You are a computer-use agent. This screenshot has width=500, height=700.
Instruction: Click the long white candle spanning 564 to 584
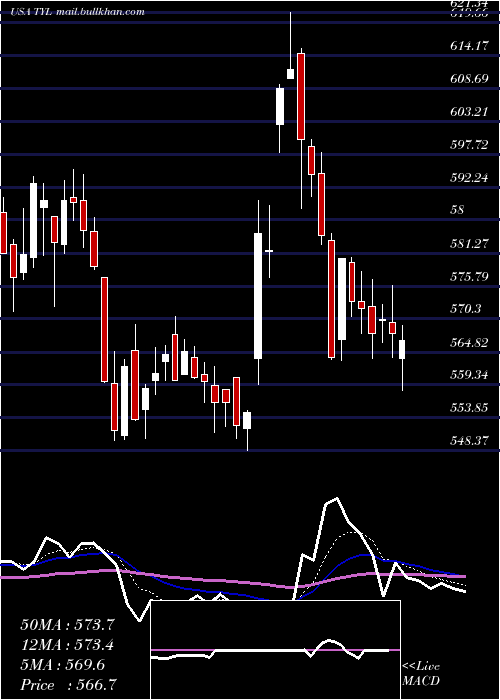point(258,296)
